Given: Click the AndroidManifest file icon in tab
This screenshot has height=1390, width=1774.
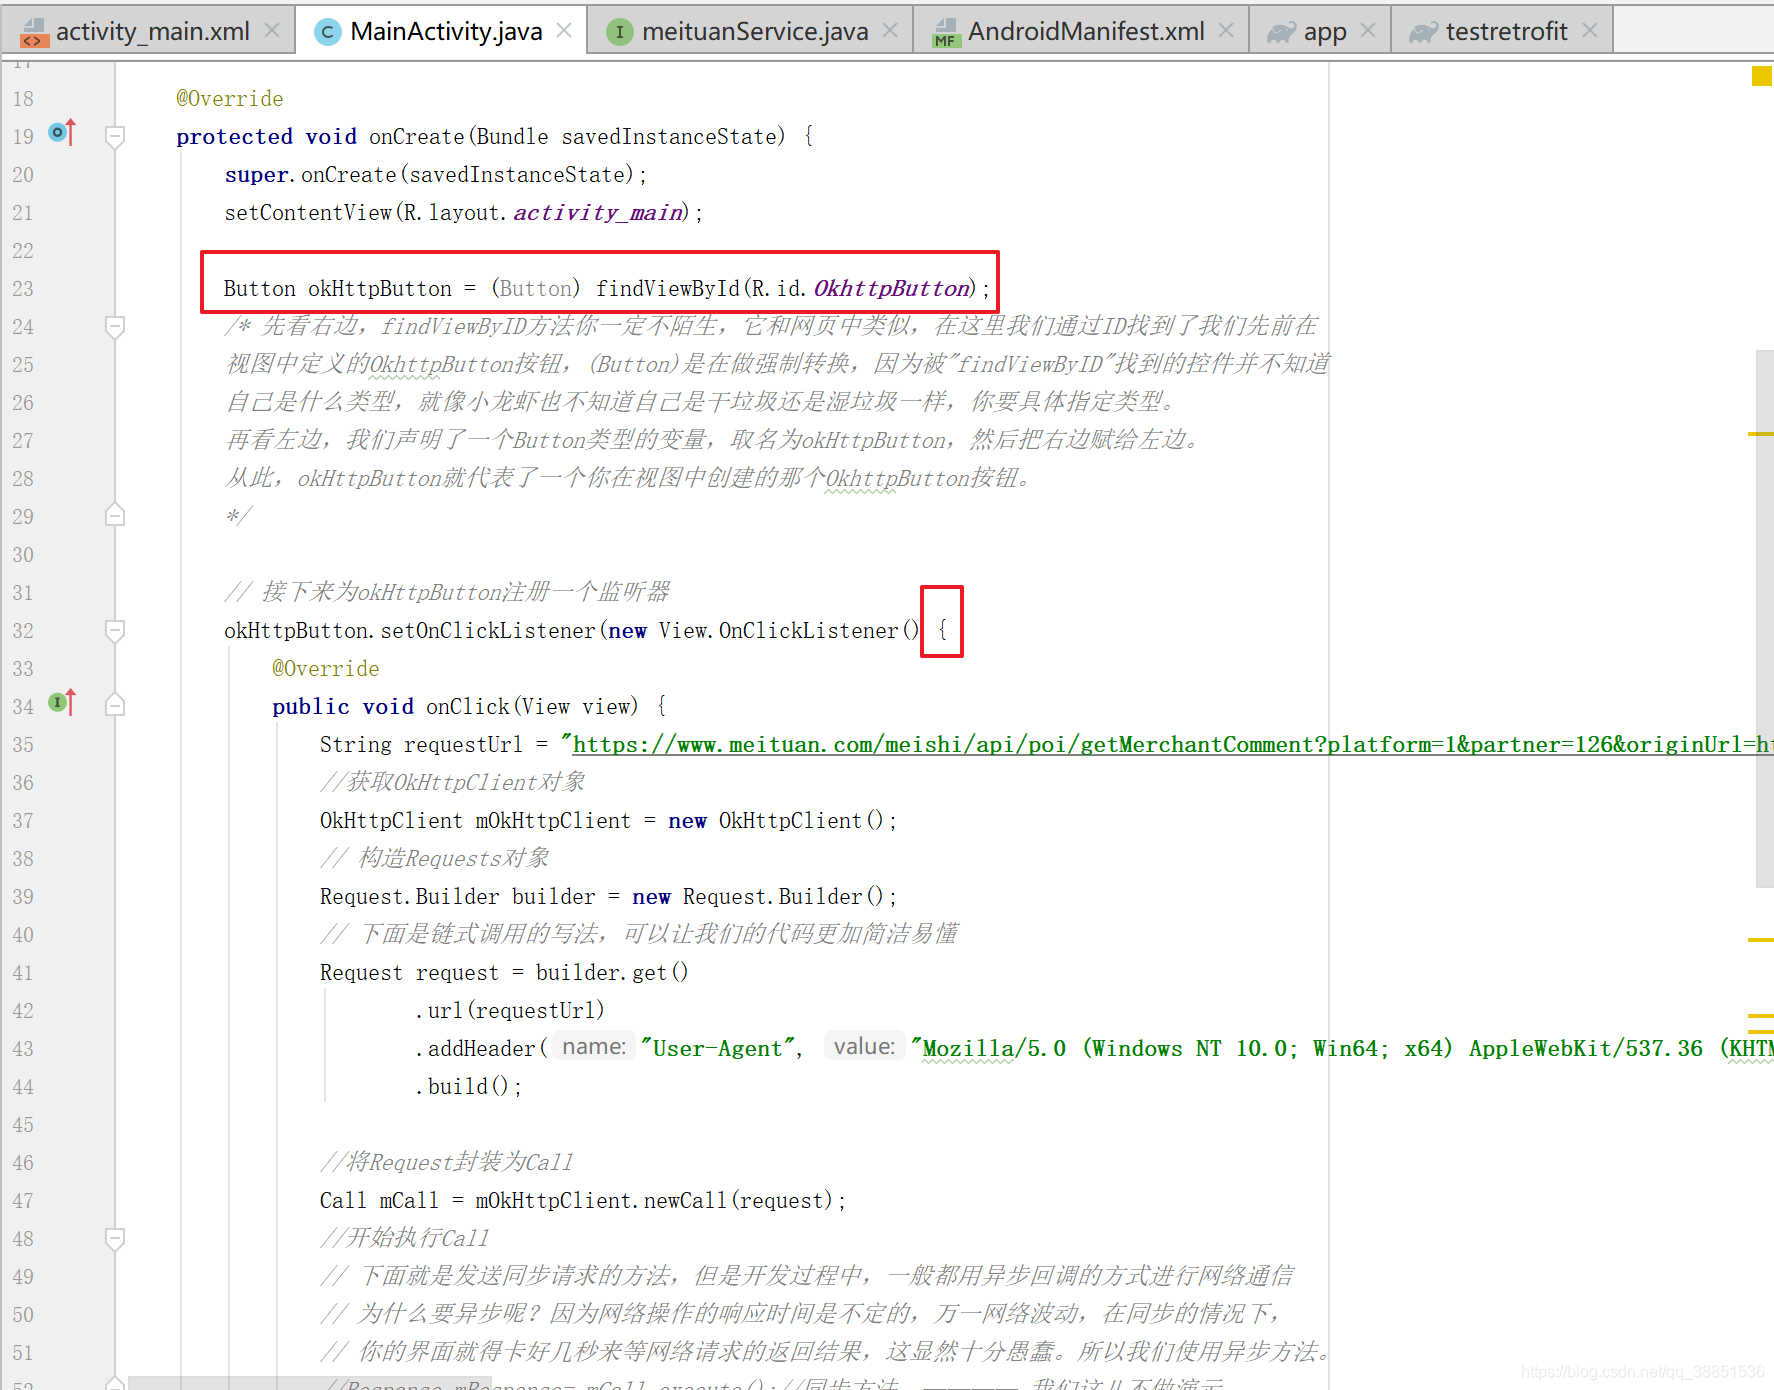Looking at the screenshot, I should pos(945,32).
